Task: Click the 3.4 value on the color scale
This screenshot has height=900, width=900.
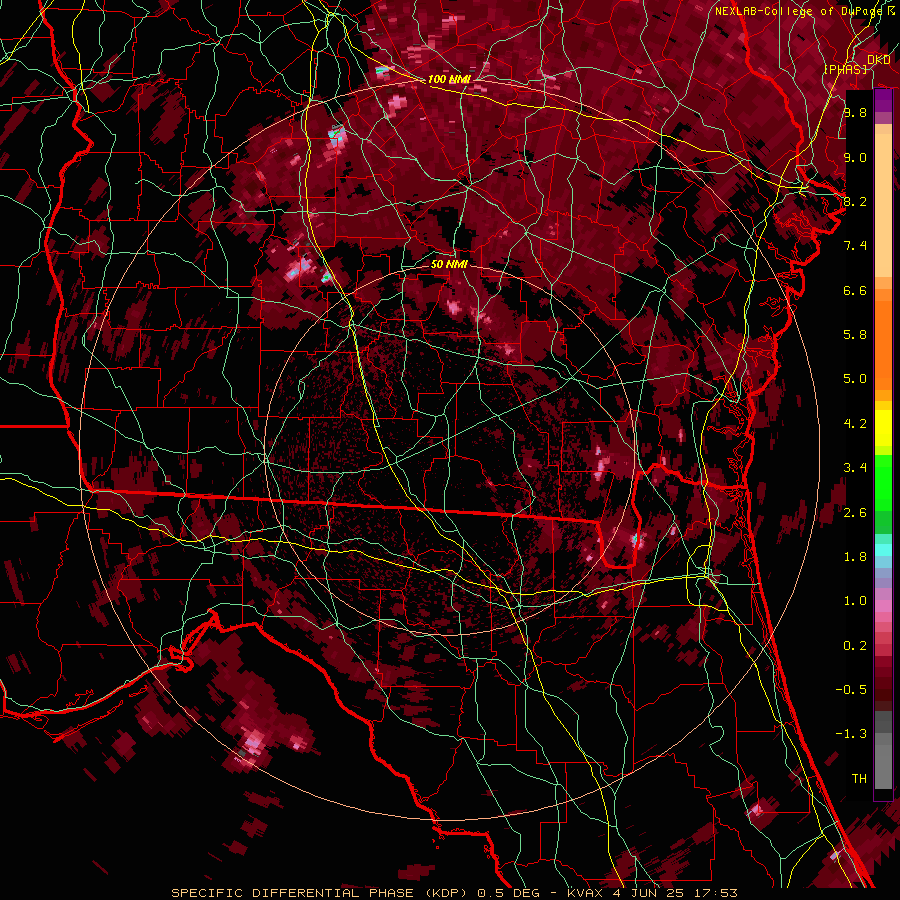Action: 855,468
